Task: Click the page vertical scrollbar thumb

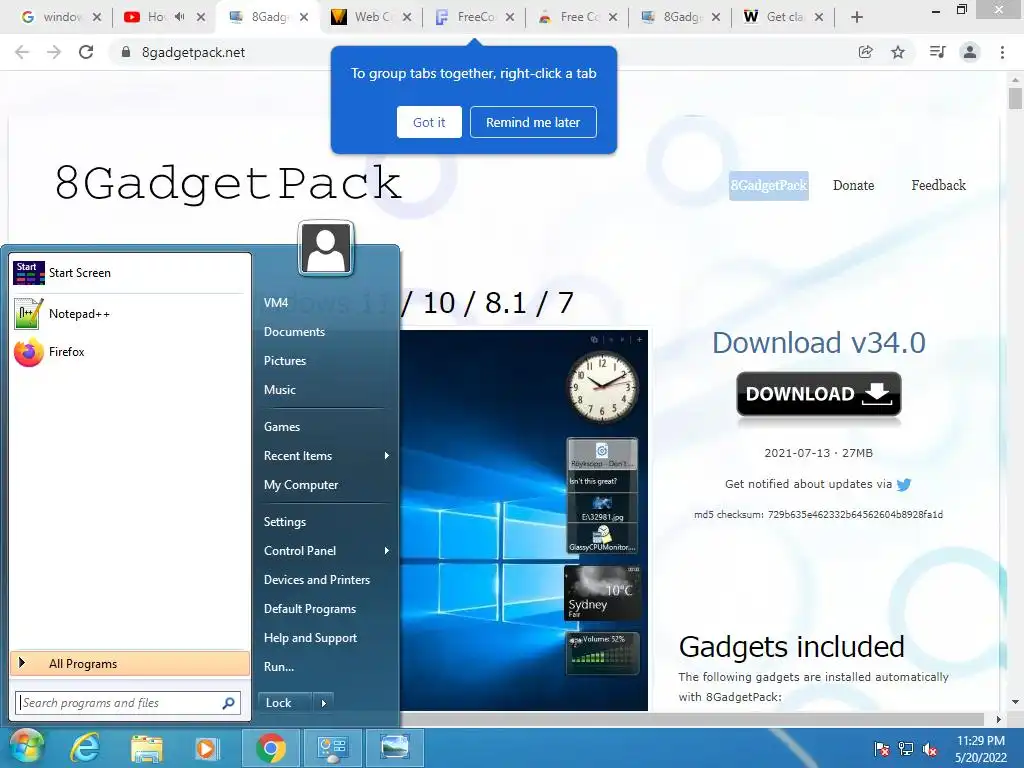Action: 1015,98
